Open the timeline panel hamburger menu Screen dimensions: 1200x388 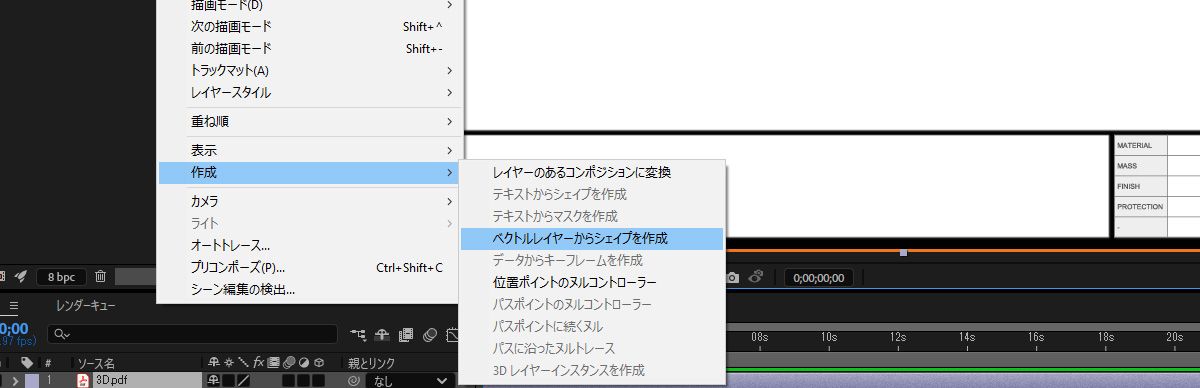pos(14,305)
